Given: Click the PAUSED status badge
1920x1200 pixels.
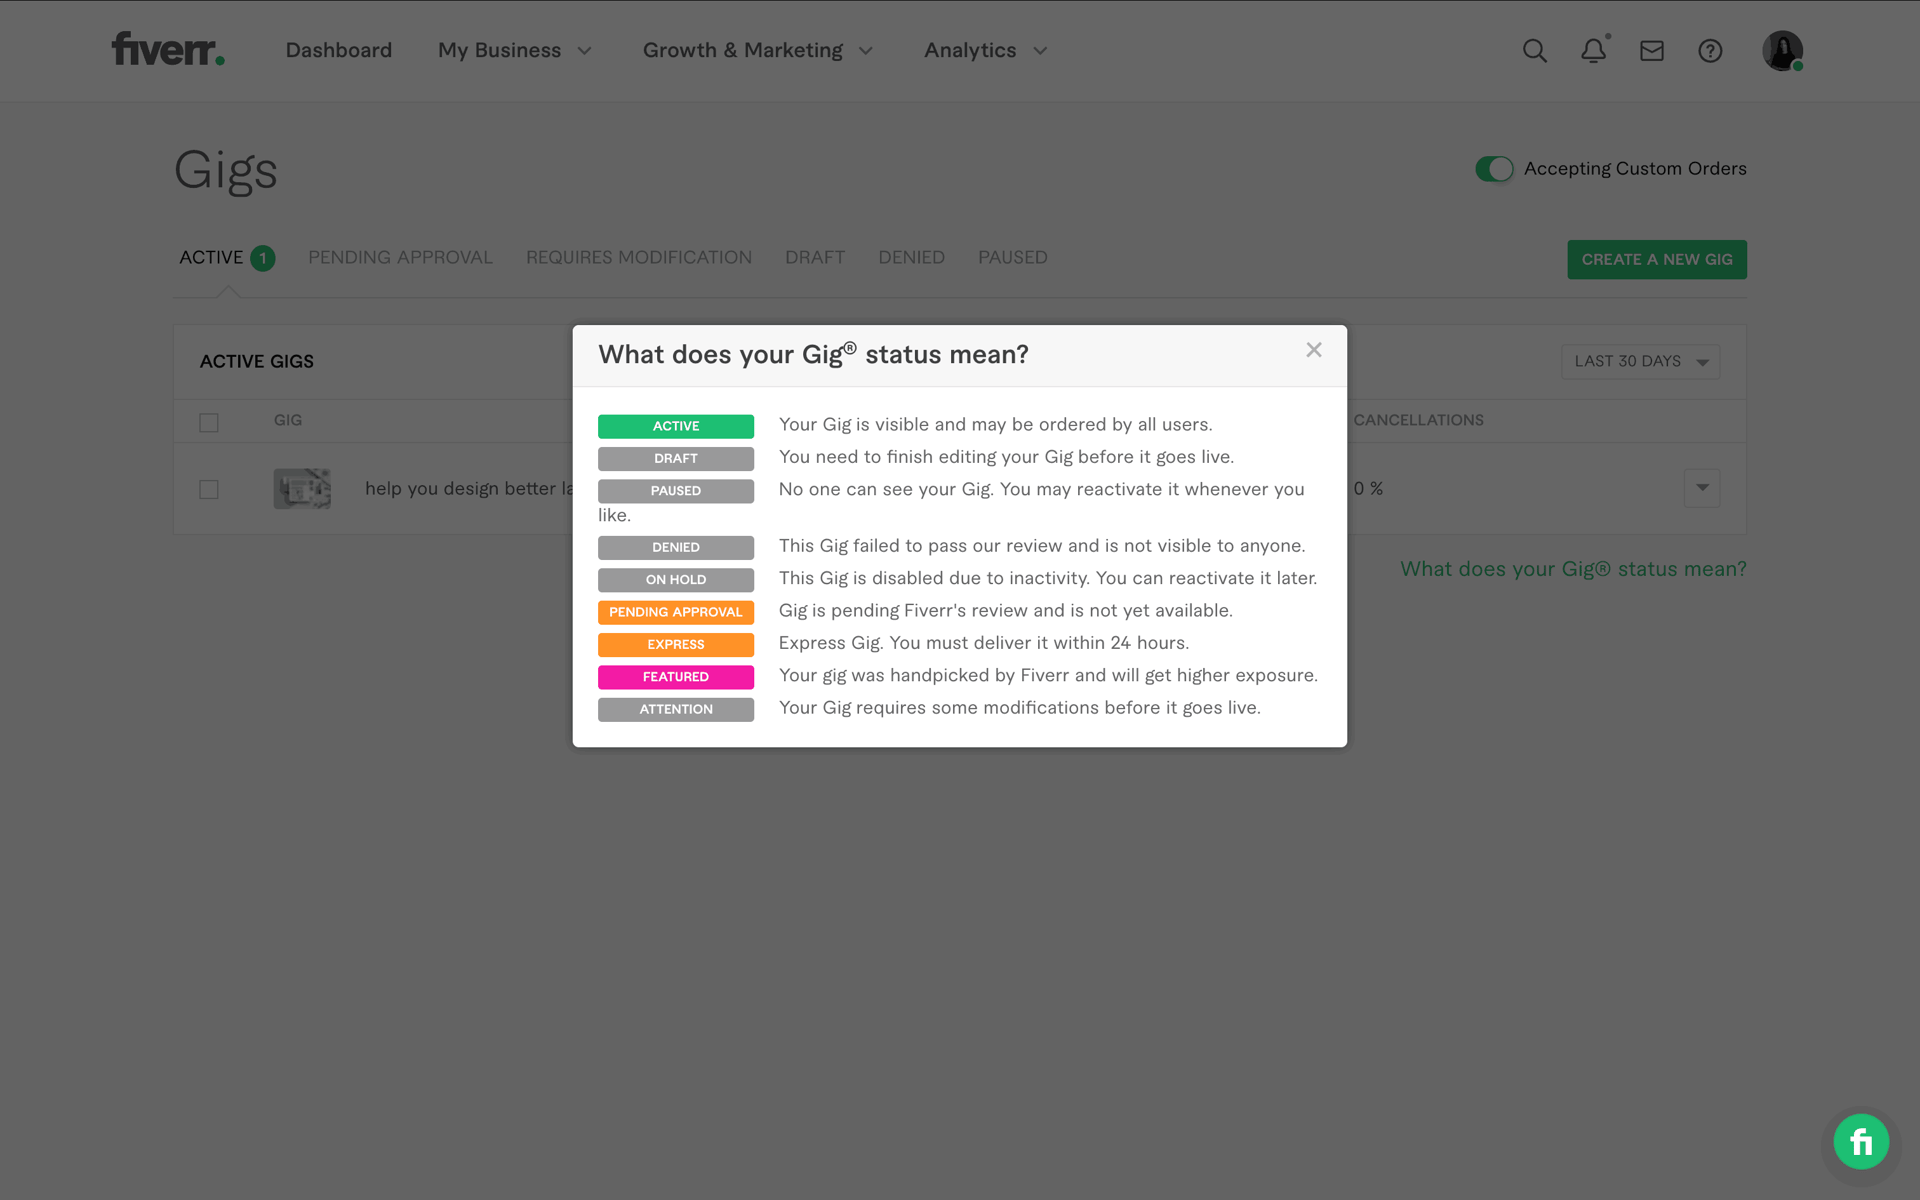Looking at the screenshot, I should [676, 491].
